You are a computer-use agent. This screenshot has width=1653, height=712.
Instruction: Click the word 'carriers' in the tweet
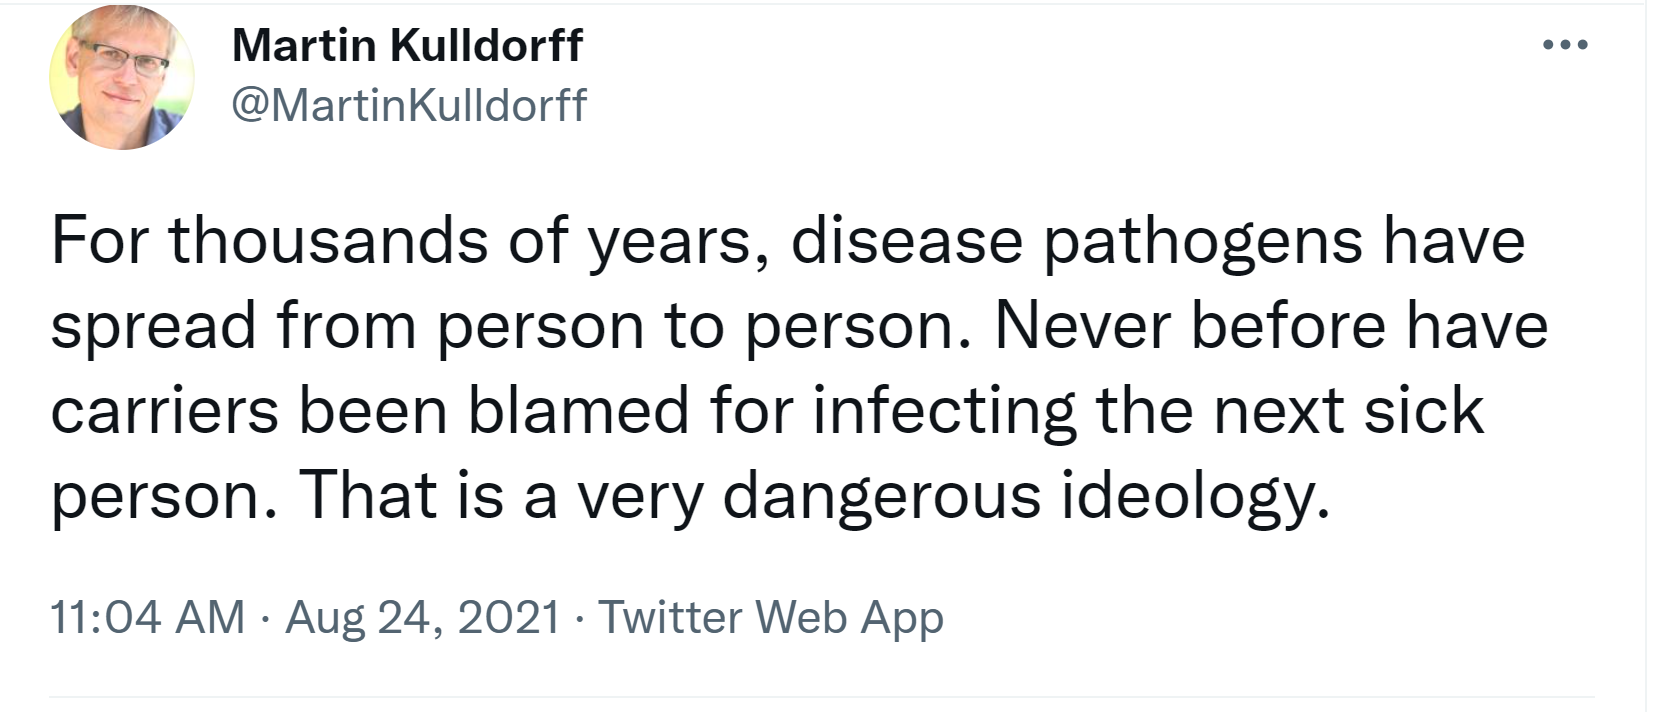(163, 411)
